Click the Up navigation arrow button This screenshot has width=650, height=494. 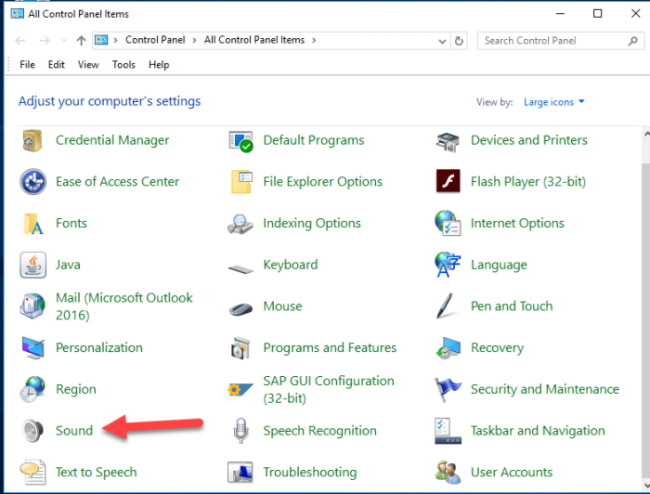click(x=80, y=41)
